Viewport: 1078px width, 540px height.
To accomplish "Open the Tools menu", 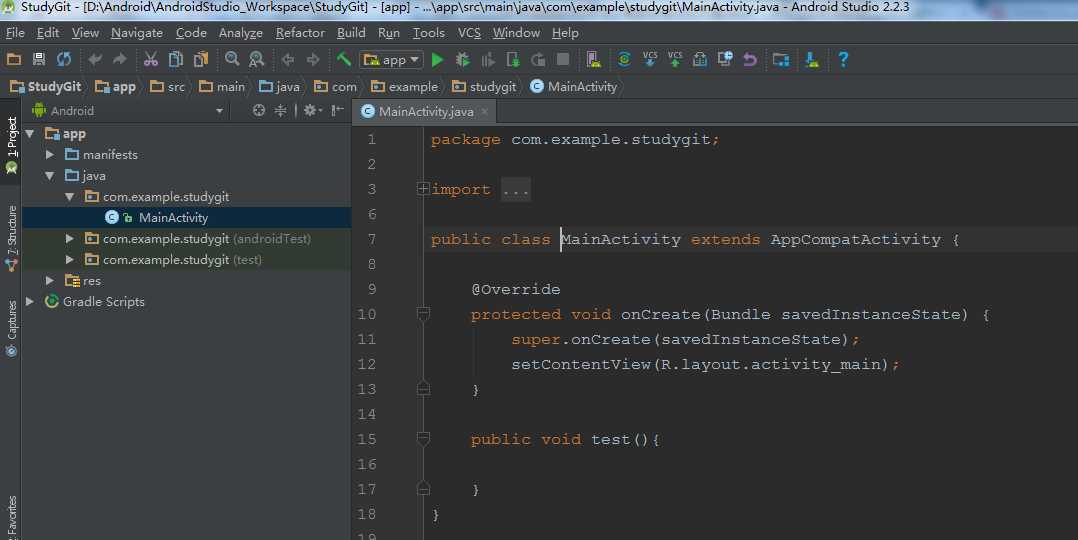I will [428, 32].
